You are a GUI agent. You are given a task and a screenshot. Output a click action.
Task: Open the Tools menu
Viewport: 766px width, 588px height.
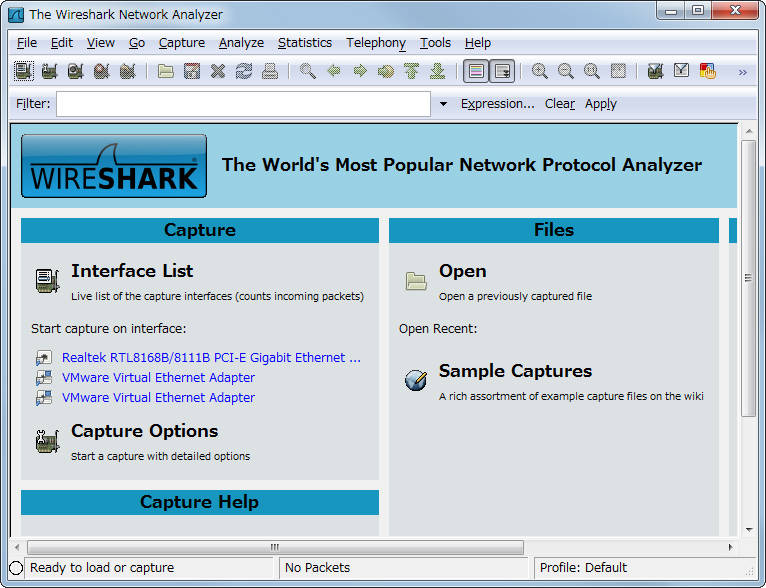click(x=435, y=43)
